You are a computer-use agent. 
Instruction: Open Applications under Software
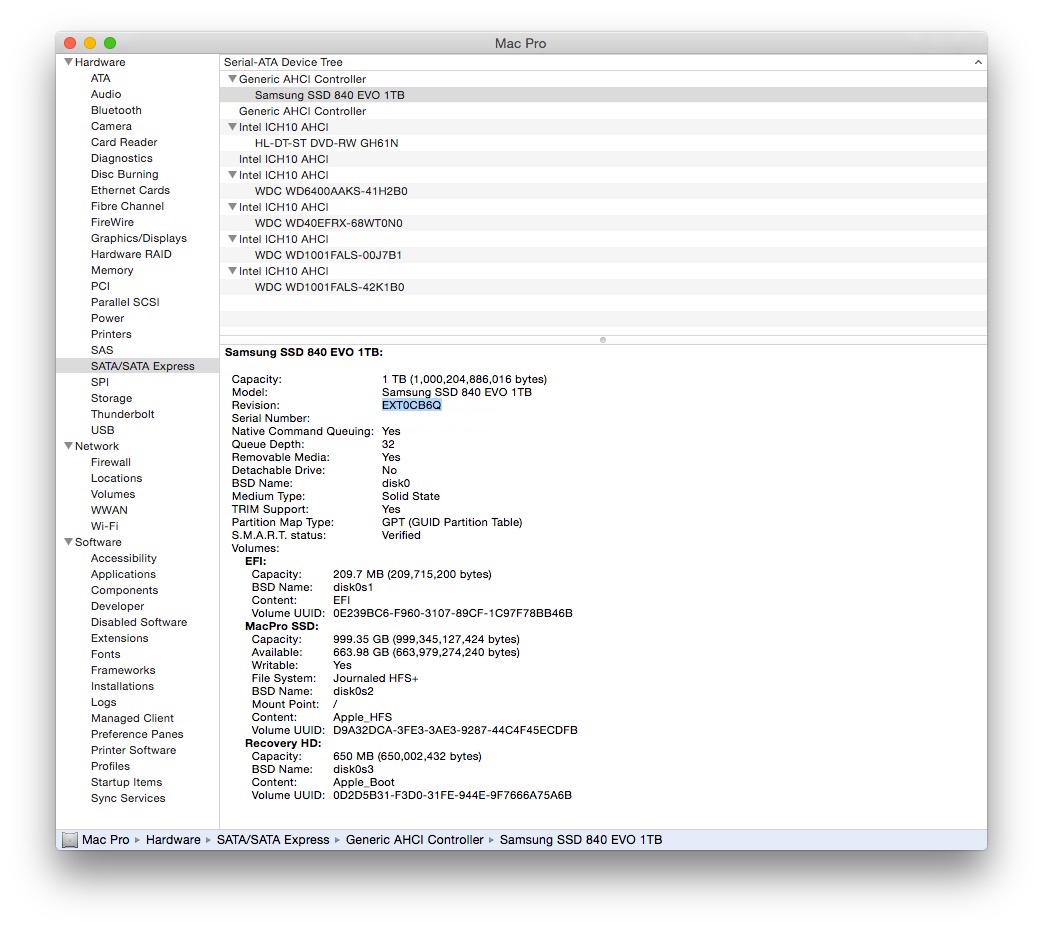pos(123,573)
